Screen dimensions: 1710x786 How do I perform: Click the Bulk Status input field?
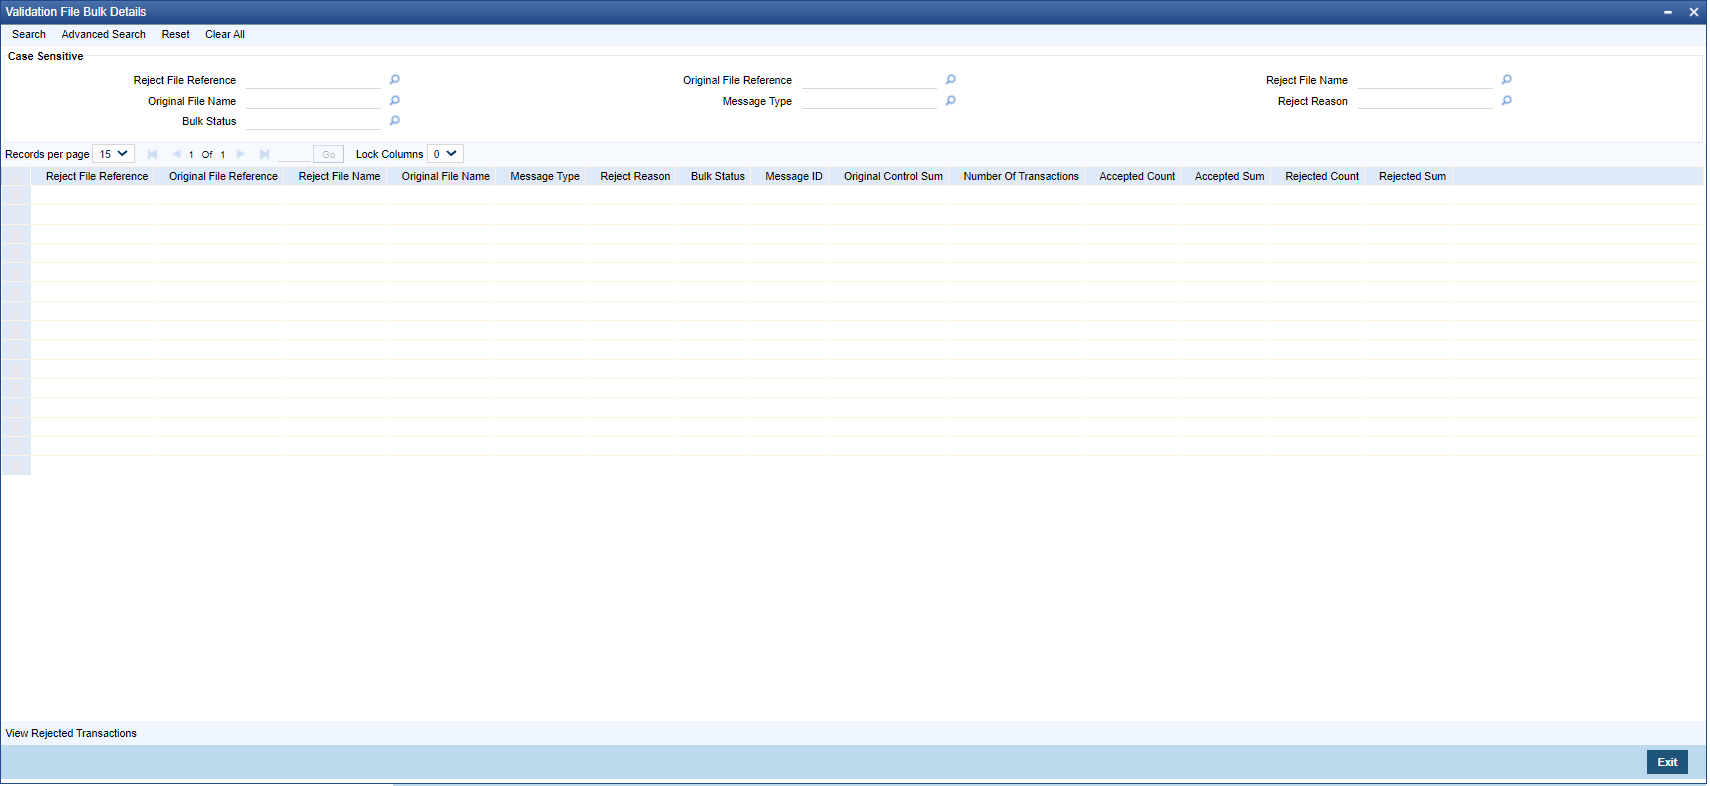(x=313, y=121)
